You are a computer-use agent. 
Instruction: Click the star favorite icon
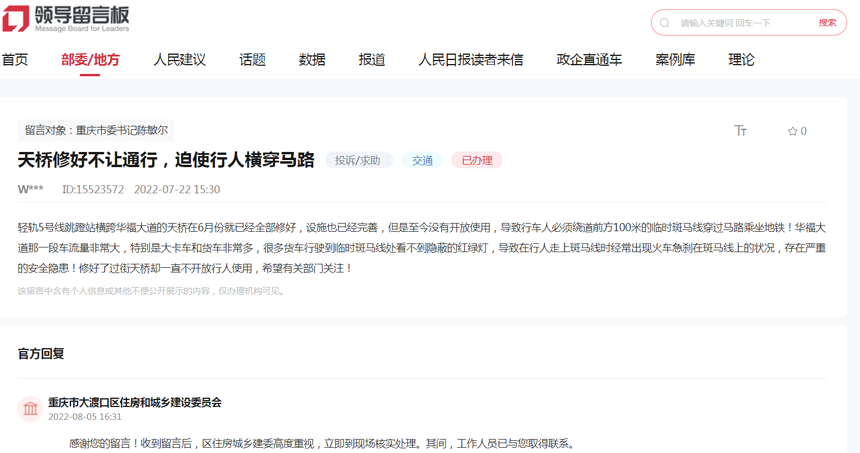coord(792,131)
